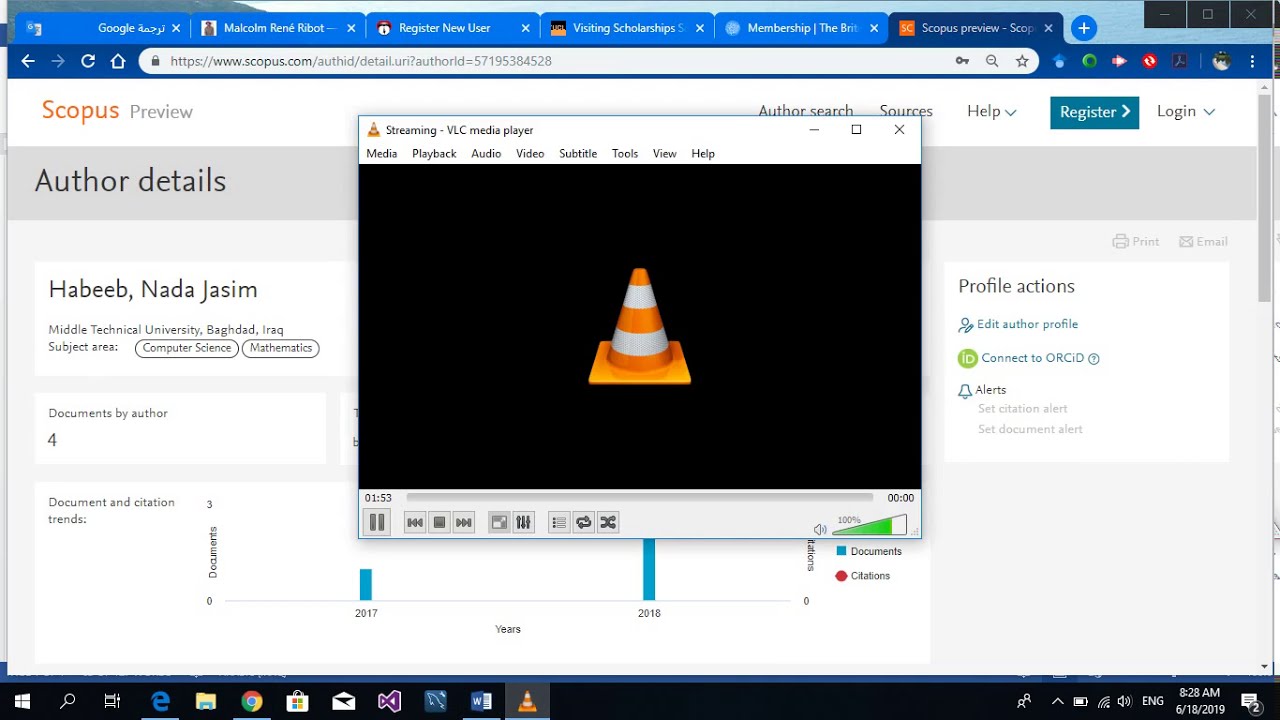The image size is (1280, 720).
Task: Select Computer Science subject area tag
Action: (x=187, y=348)
